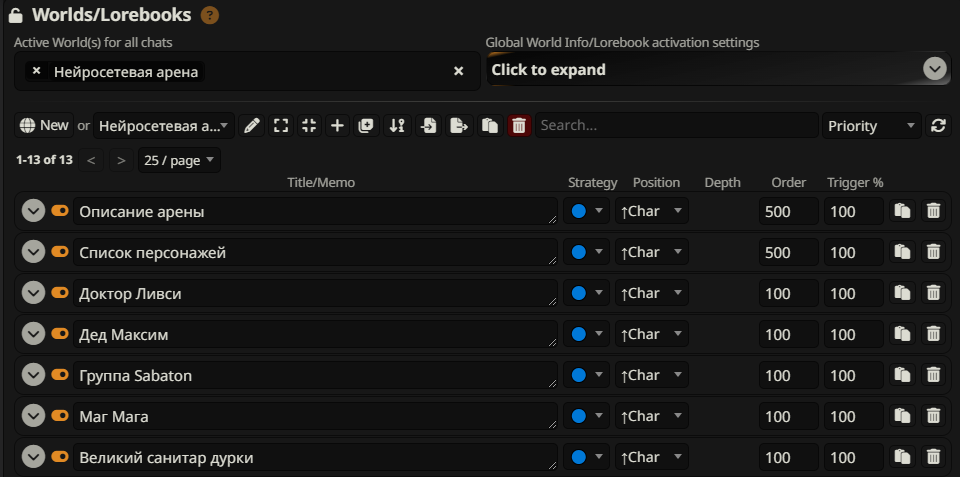Toggle the Группа Sabaton entry switch
Viewport: 960px width, 477px height.
coord(60,375)
